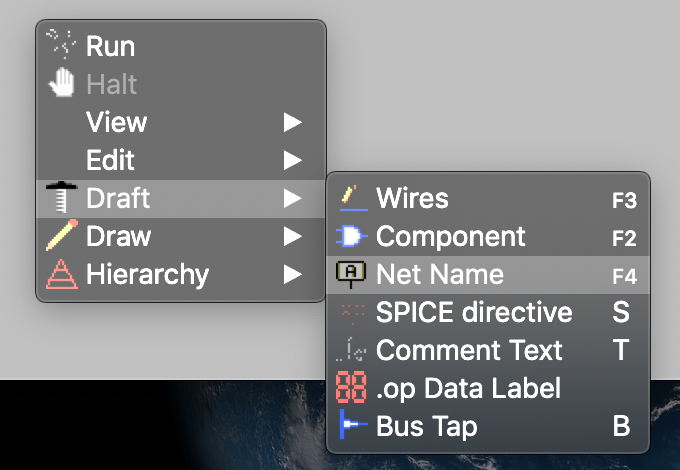Click the Wires pencil icon
The width and height of the screenshot is (680, 470).
[353, 198]
